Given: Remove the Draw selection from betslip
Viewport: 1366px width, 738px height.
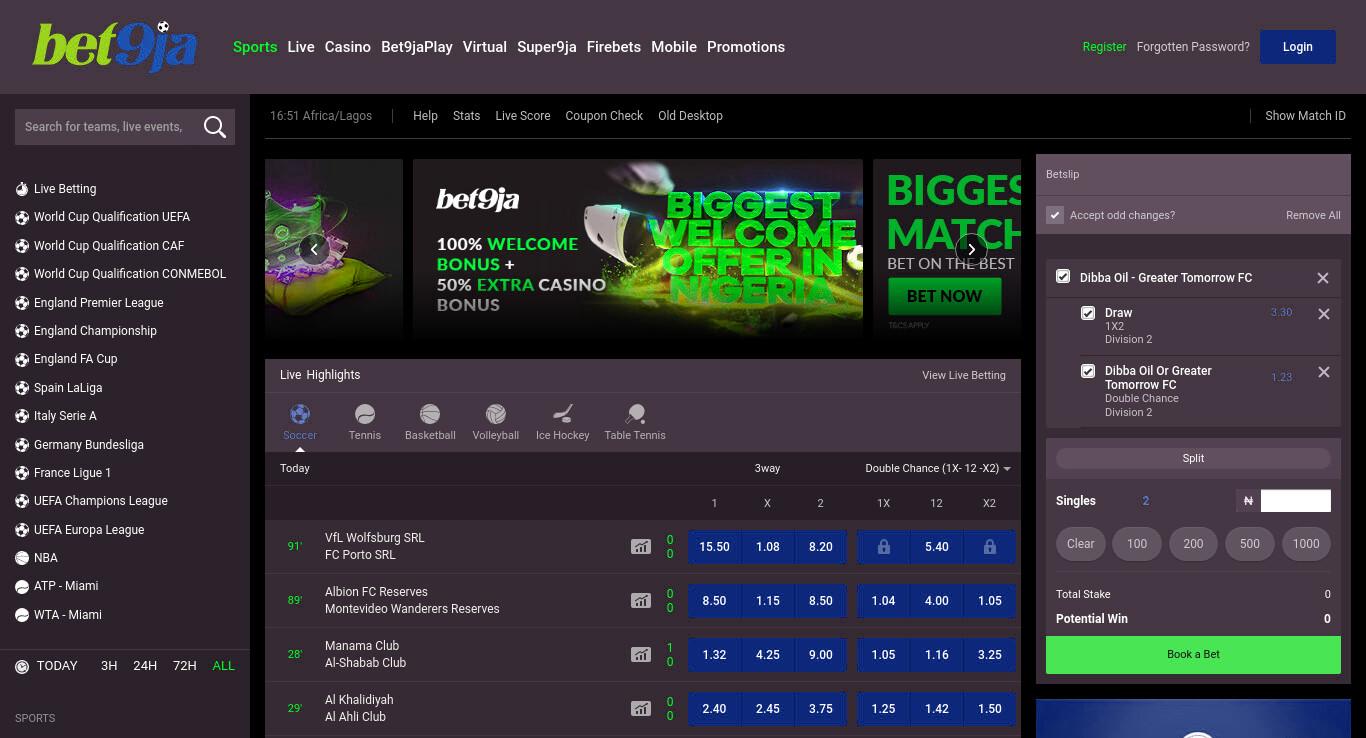Looking at the screenshot, I should [1324, 314].
